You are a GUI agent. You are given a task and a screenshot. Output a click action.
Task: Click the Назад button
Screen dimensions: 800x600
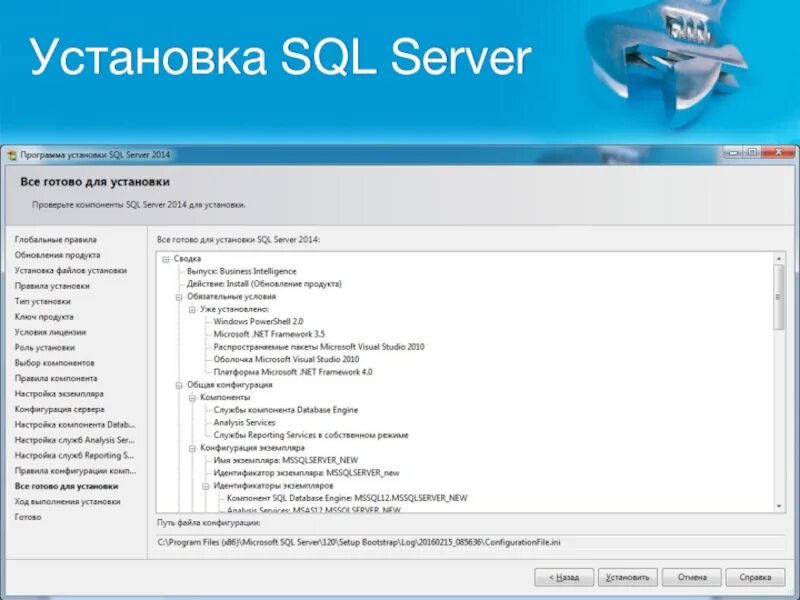564,578
